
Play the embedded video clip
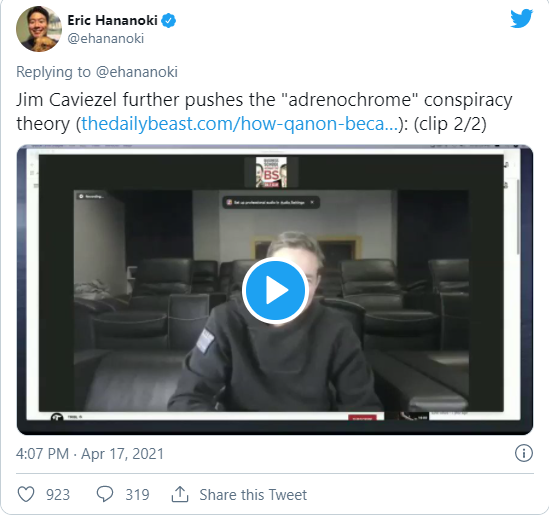(x=275, y=290)
